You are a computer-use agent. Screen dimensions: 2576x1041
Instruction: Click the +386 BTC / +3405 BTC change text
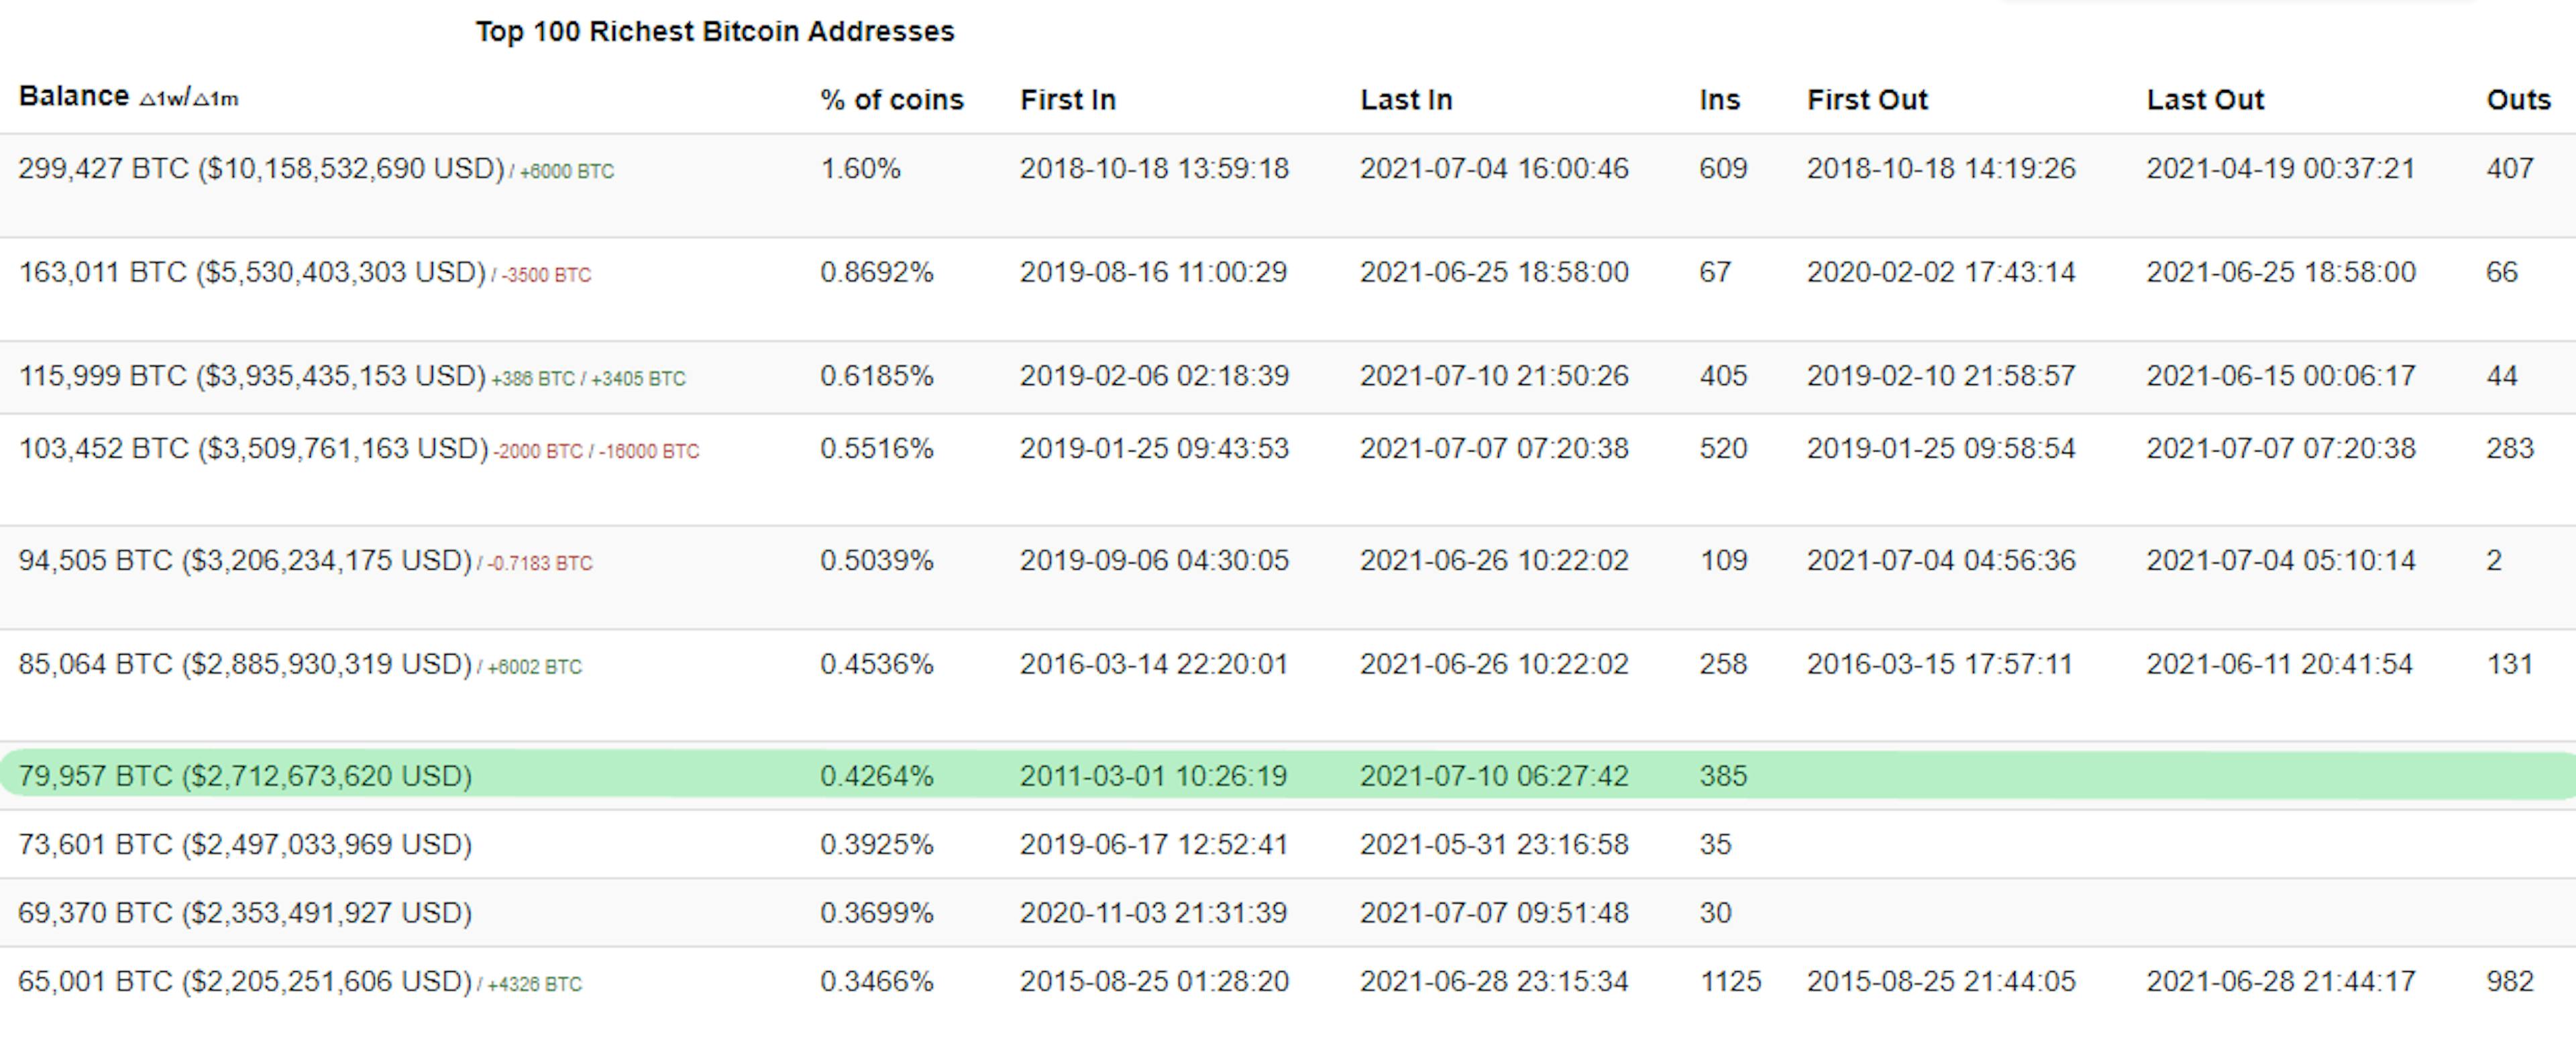pyautogui.click(x=588, y=379)
